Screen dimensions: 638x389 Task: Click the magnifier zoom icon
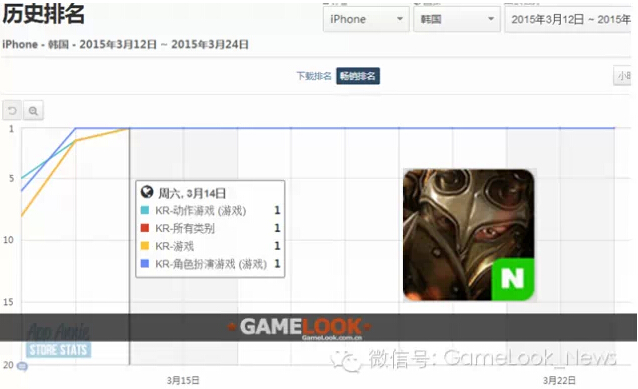[x=33, y=110]
